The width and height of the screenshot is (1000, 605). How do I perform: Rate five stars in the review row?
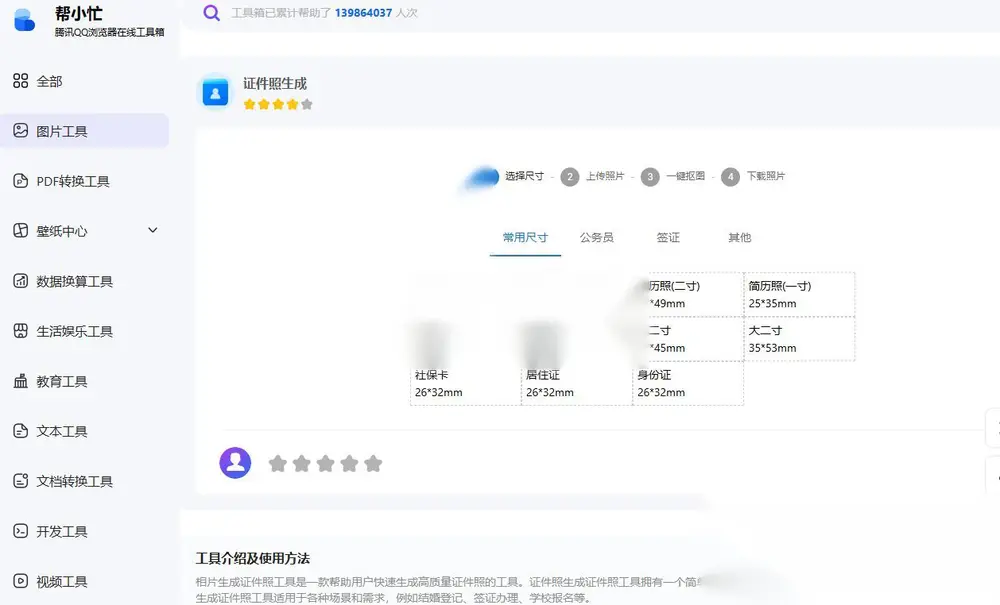tap(373, 463)
